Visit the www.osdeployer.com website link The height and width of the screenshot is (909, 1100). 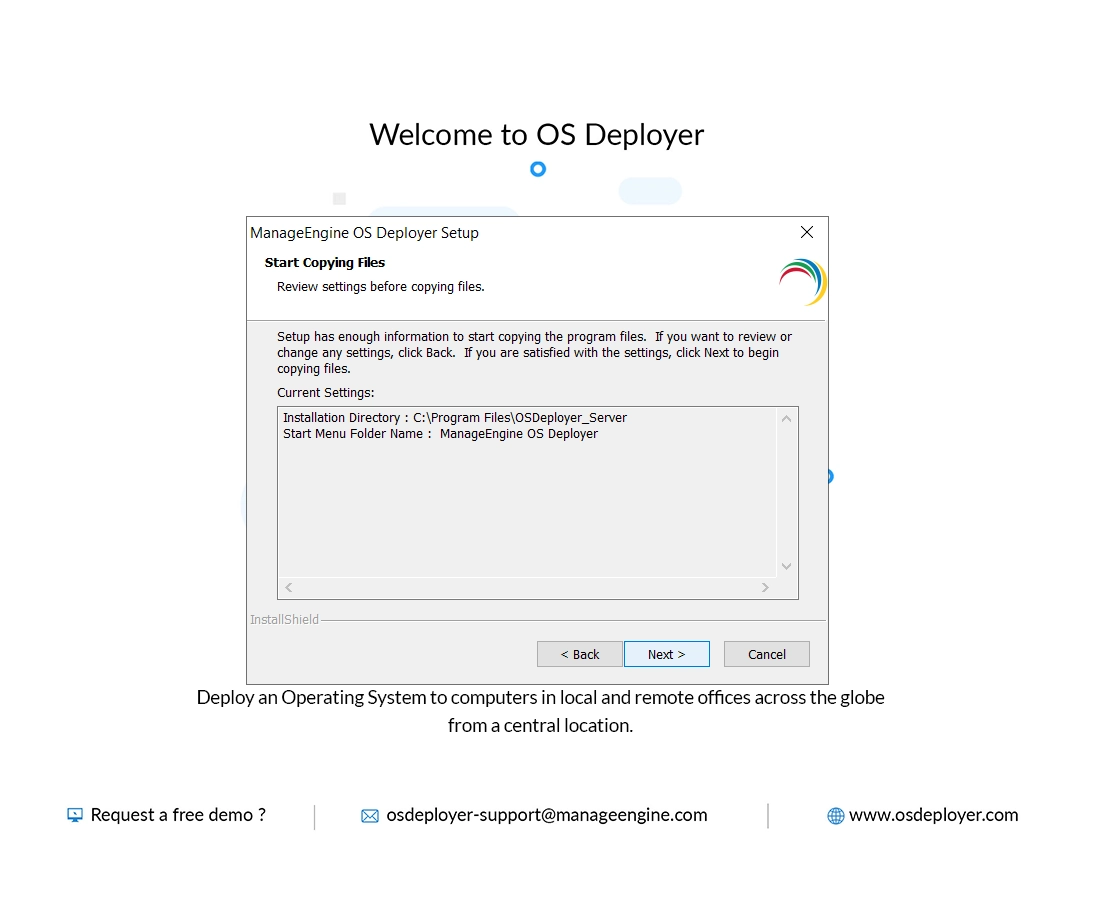tap(933, 815)
